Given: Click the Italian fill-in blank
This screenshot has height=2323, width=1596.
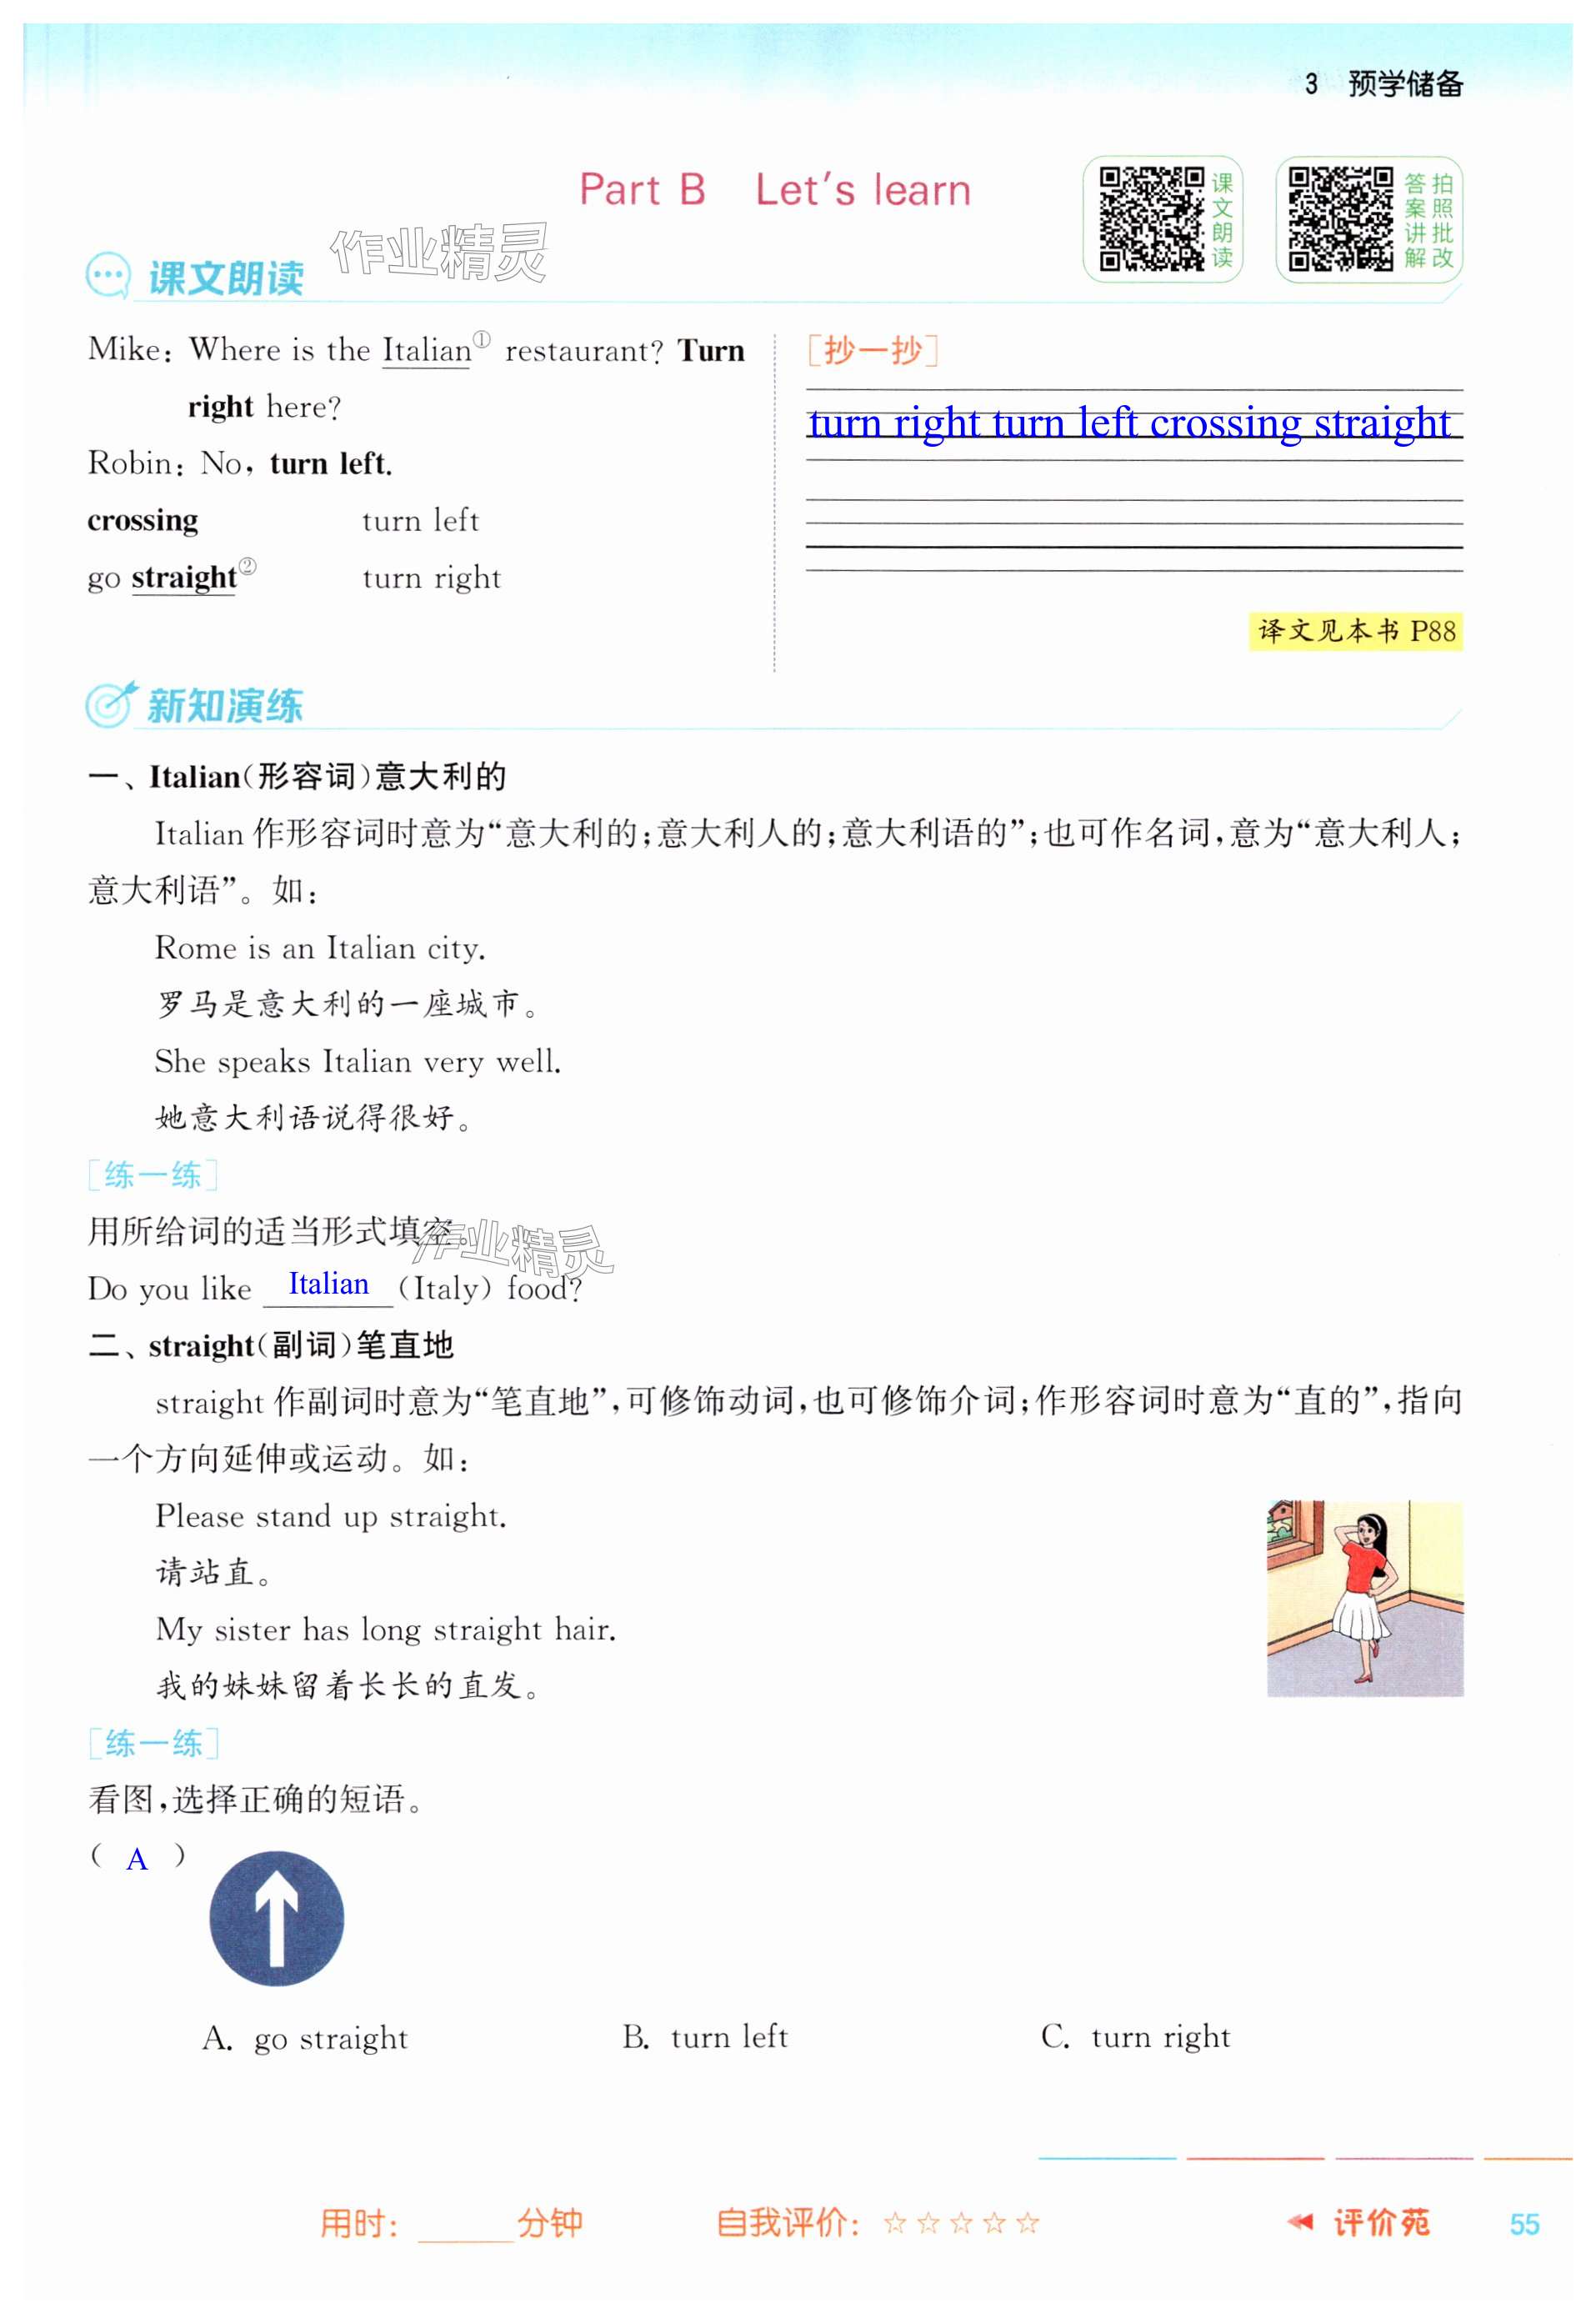Looking at the screenshot, I should (328, 1286).
